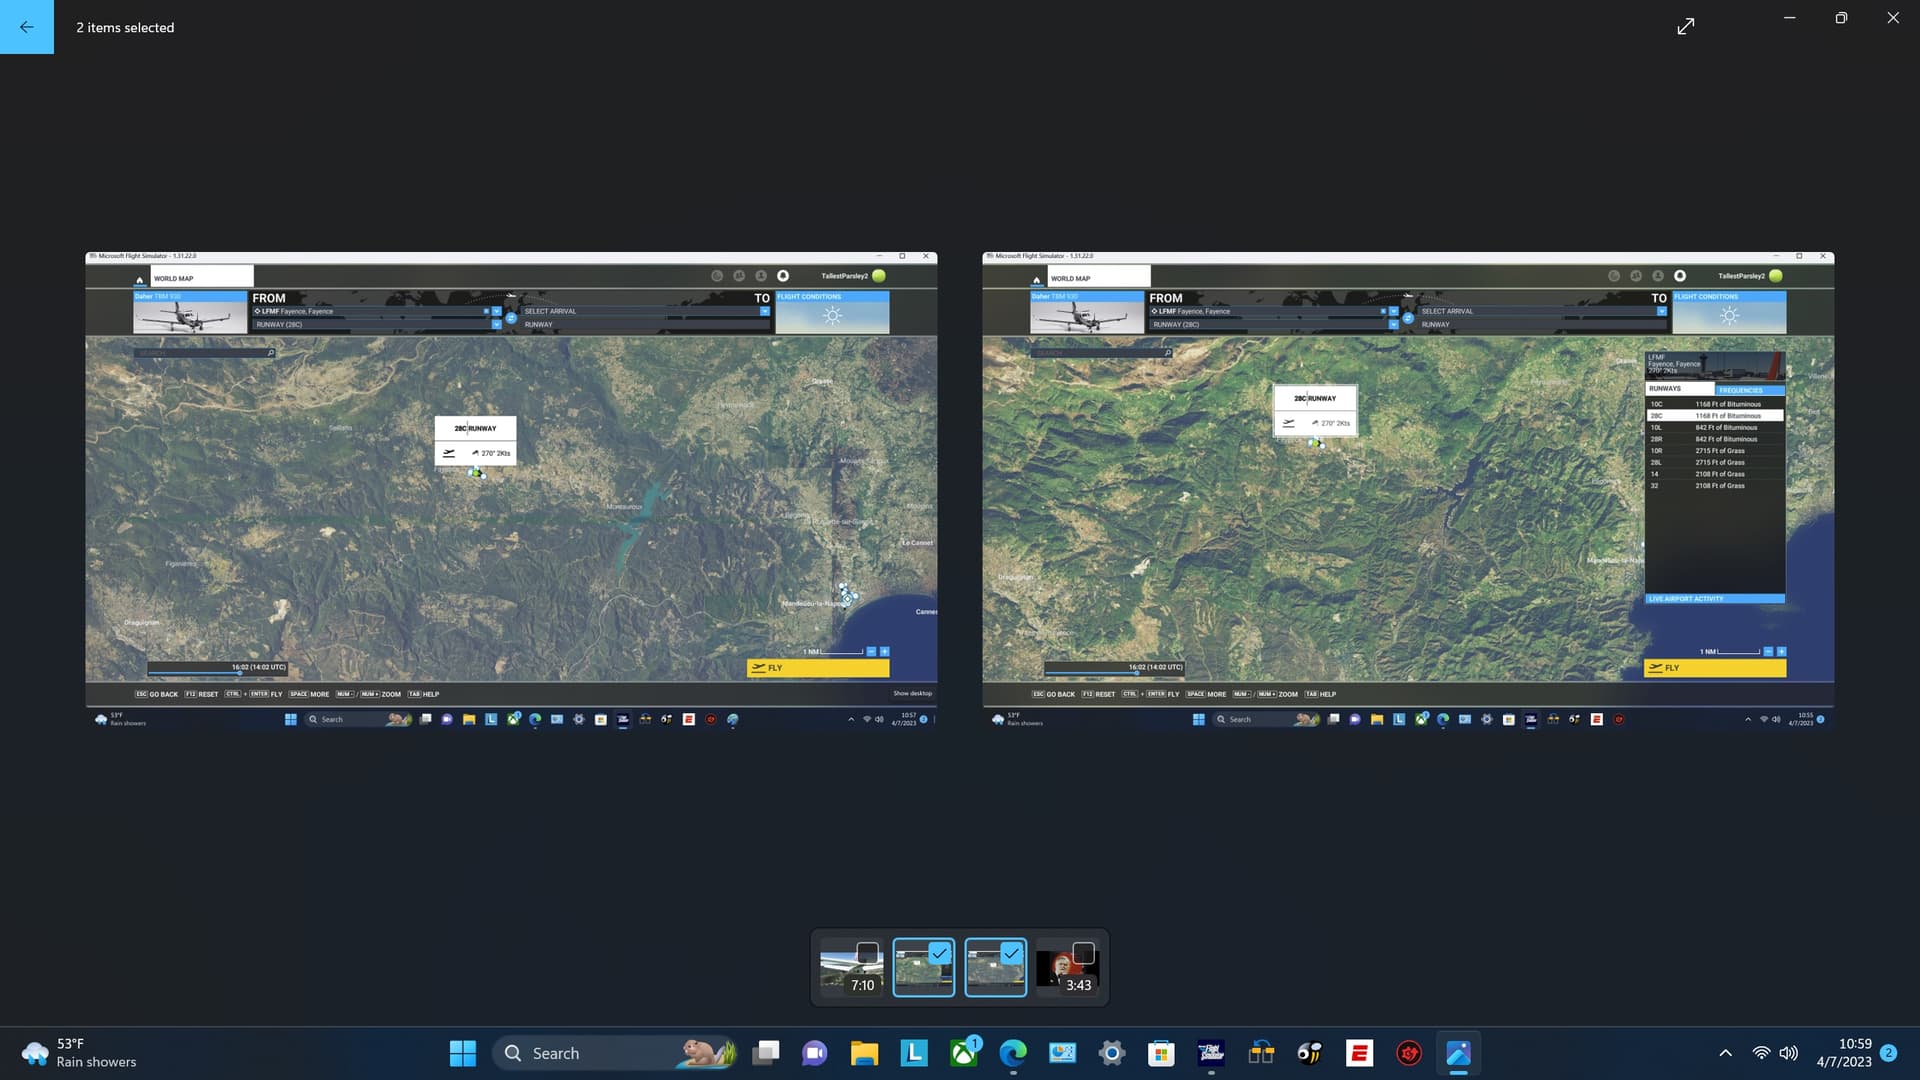1920x1080 pixels.
Task: Expand the hidden icons chevron in the system tray
Action: click(x=1725, y=1053)
